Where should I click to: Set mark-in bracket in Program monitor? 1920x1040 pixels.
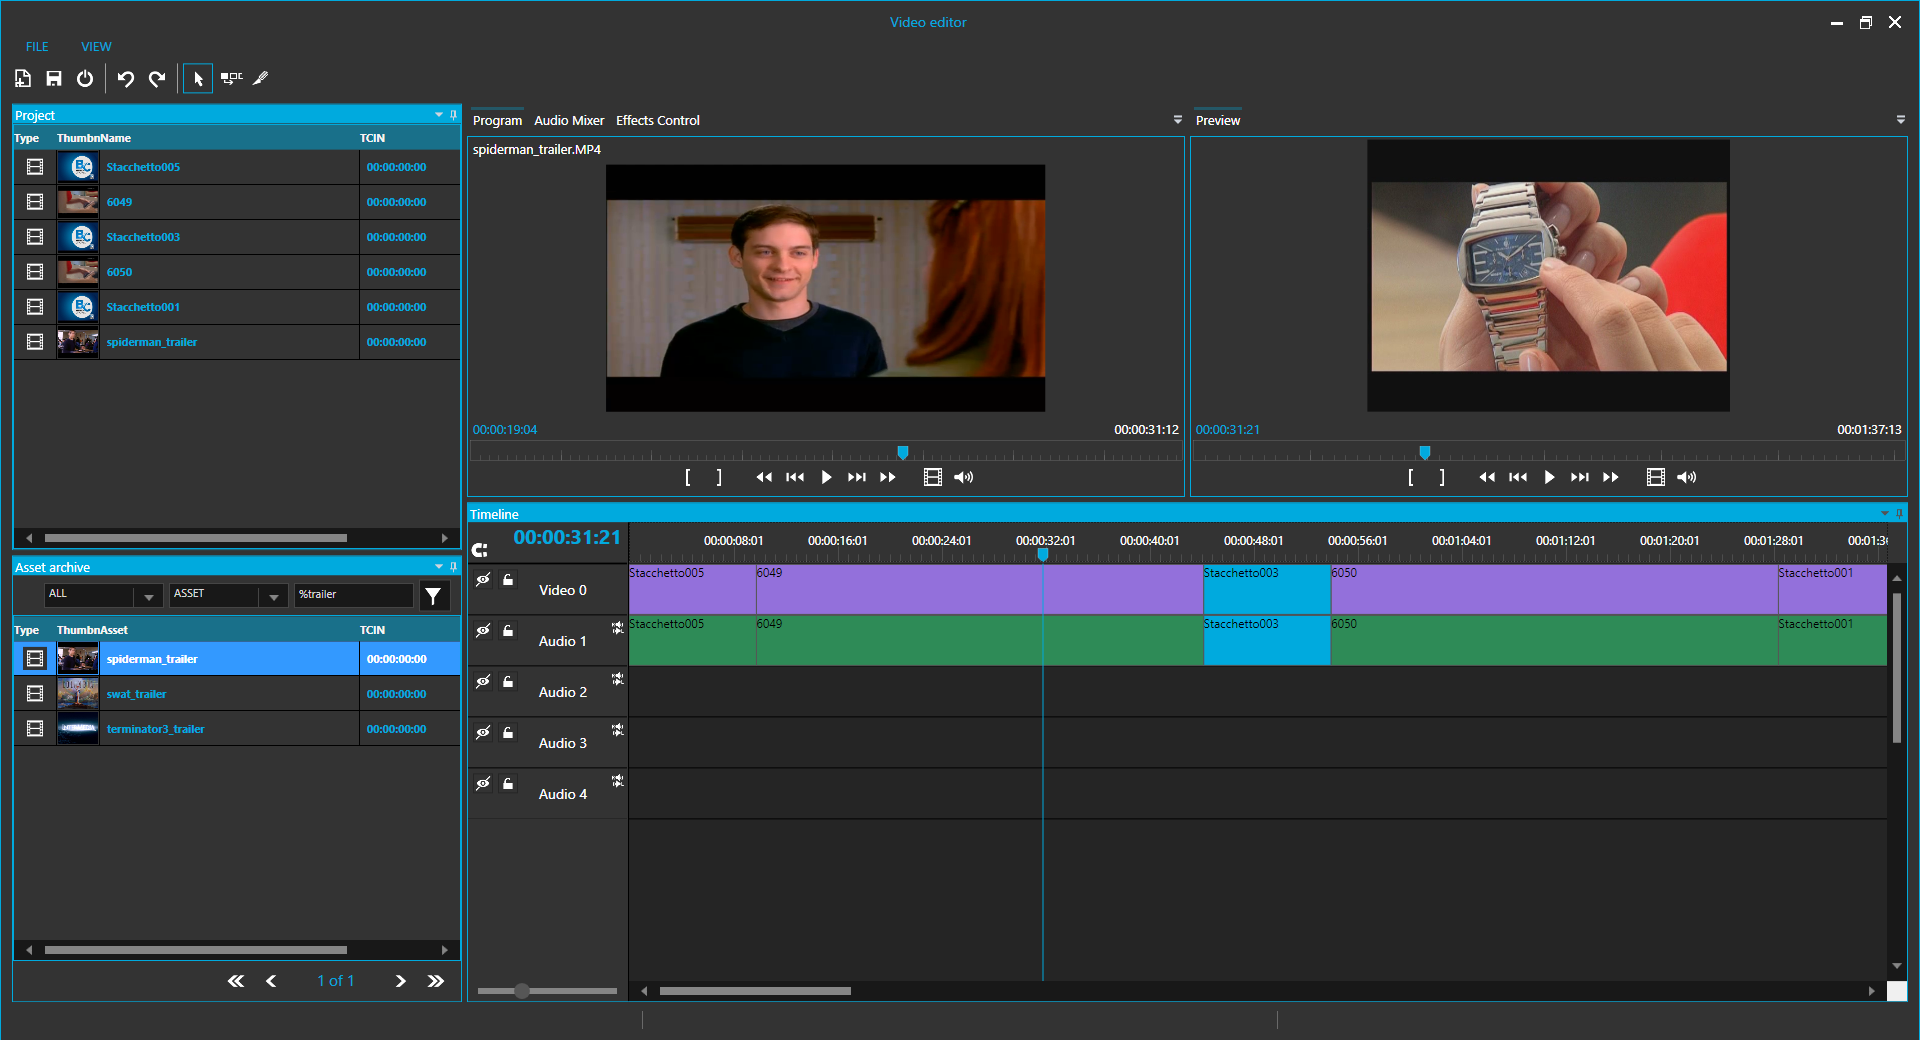pyautogui.click(x=688, y=477)
